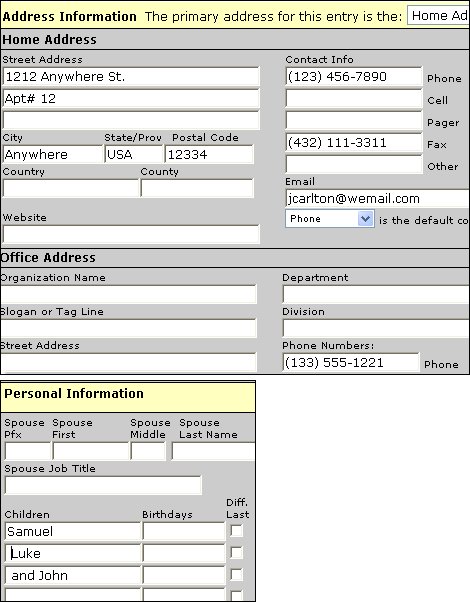Click the Birthdays field for and John
The width and height of the screenshot is (470, 602).
pyautogui.click(x=184, y=575)
